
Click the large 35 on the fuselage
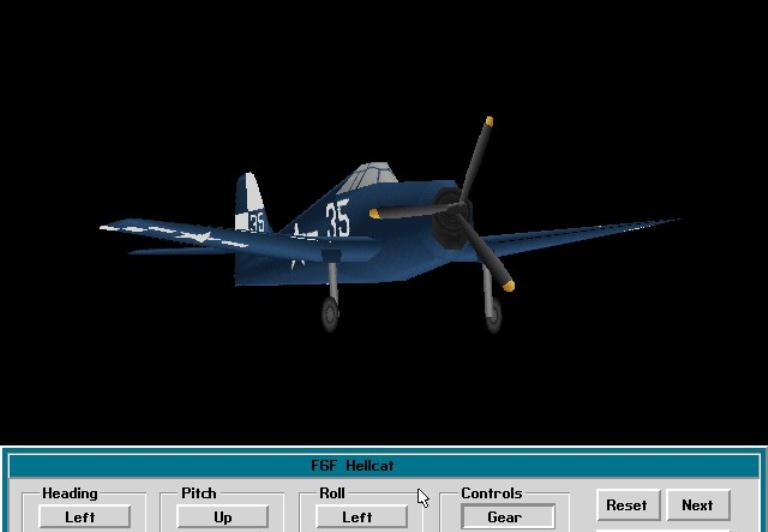(x=338, y=219)
